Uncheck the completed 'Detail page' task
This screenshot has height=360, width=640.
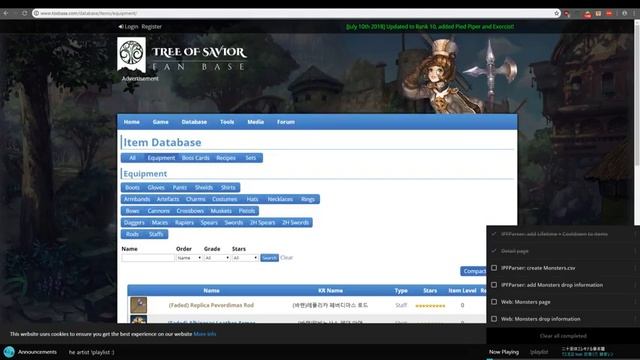point(494,251)
